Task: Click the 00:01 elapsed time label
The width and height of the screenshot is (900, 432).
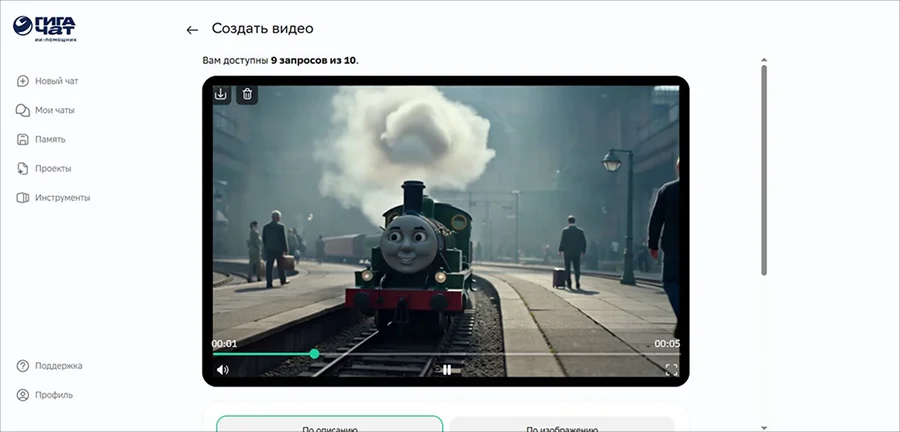Action: (224, 344)
